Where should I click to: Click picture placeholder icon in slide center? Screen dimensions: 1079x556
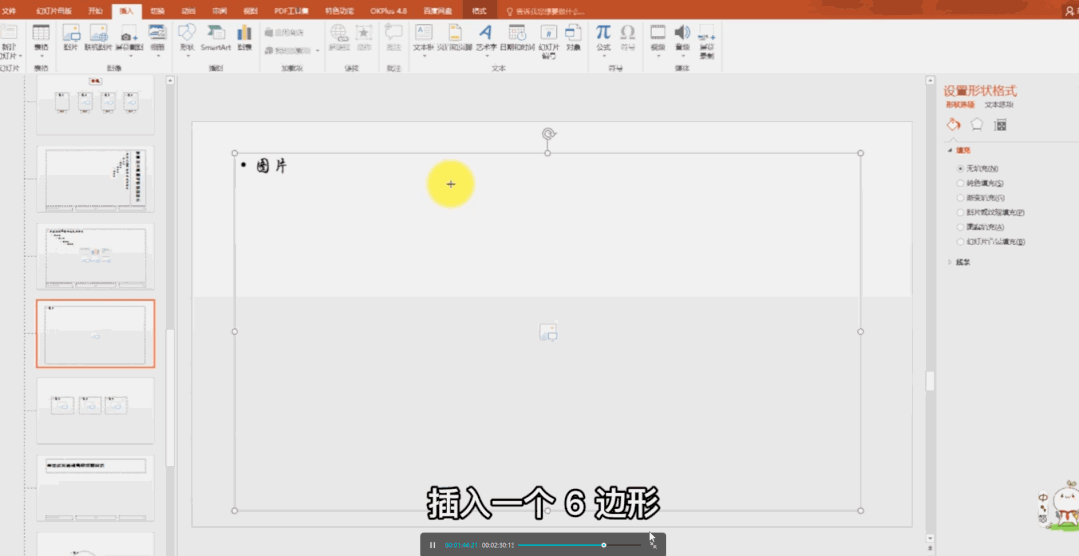[x=548, y=332]
